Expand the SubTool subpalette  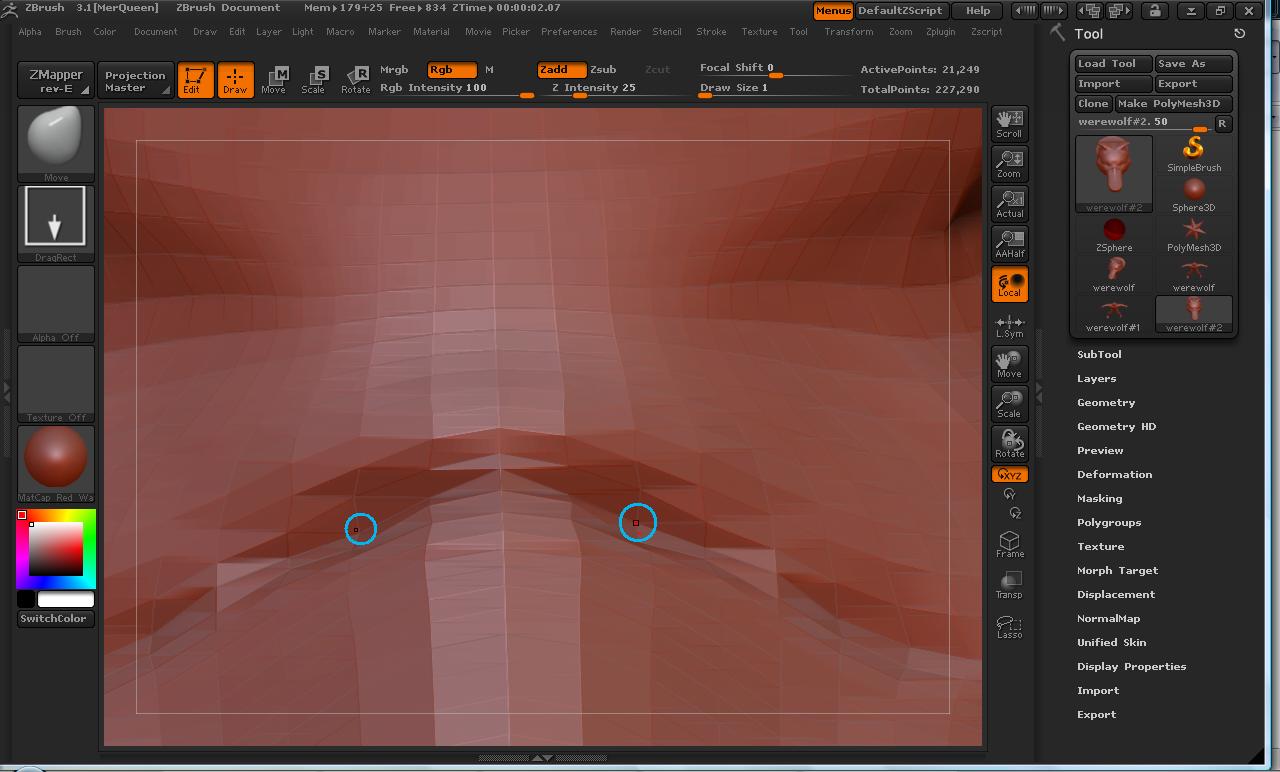point(1099,354)
